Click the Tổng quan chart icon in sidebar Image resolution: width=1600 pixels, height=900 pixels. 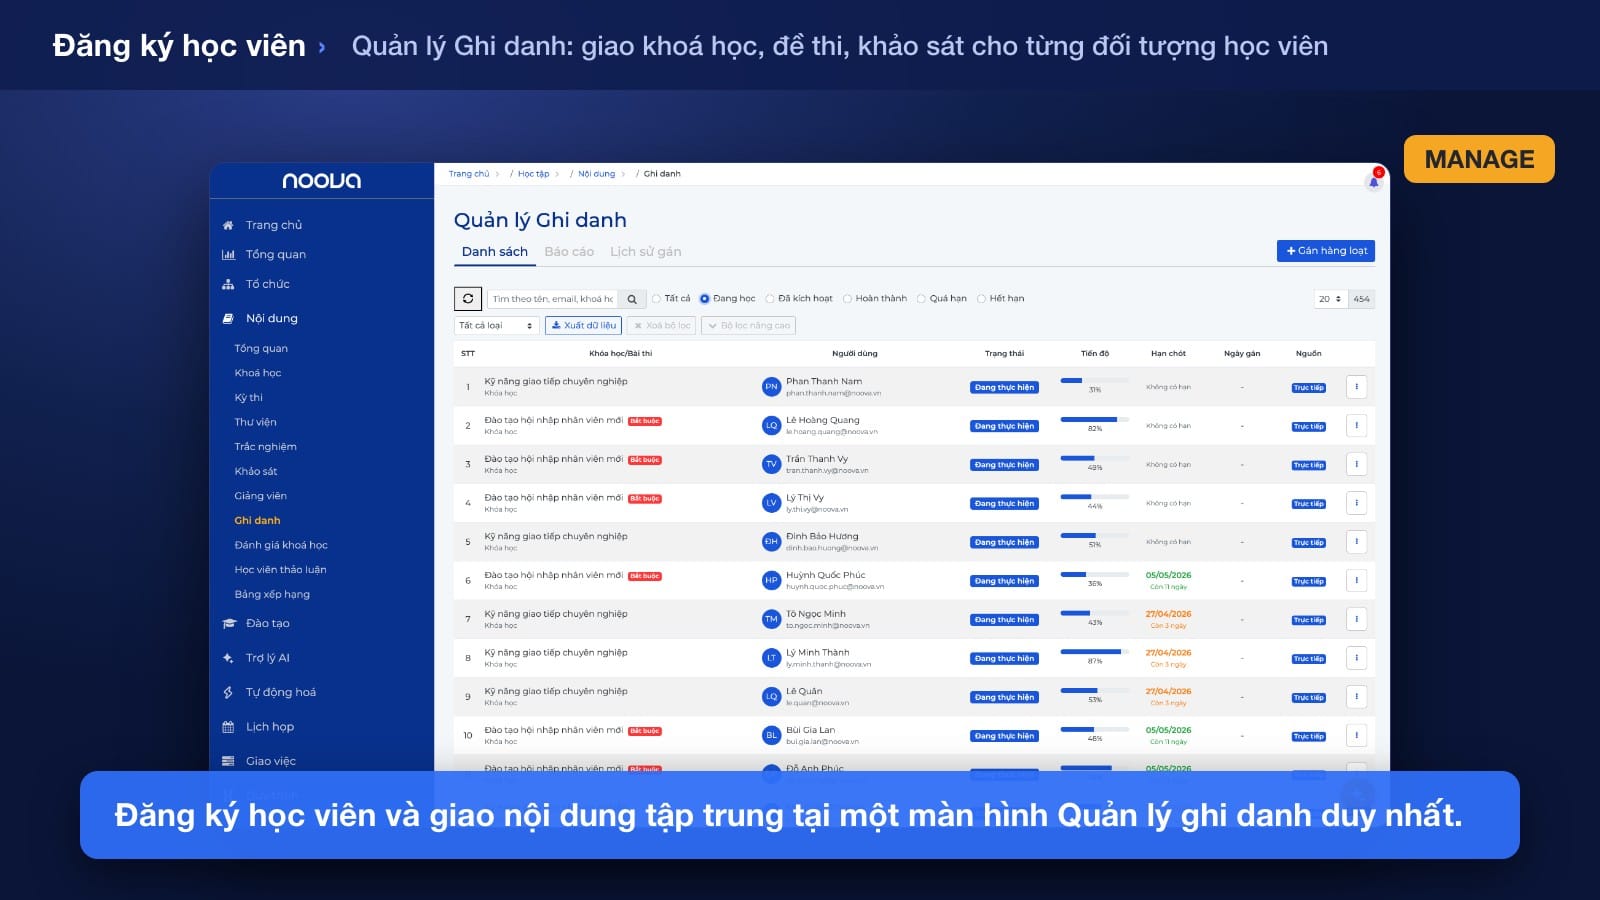pos(228,254)
